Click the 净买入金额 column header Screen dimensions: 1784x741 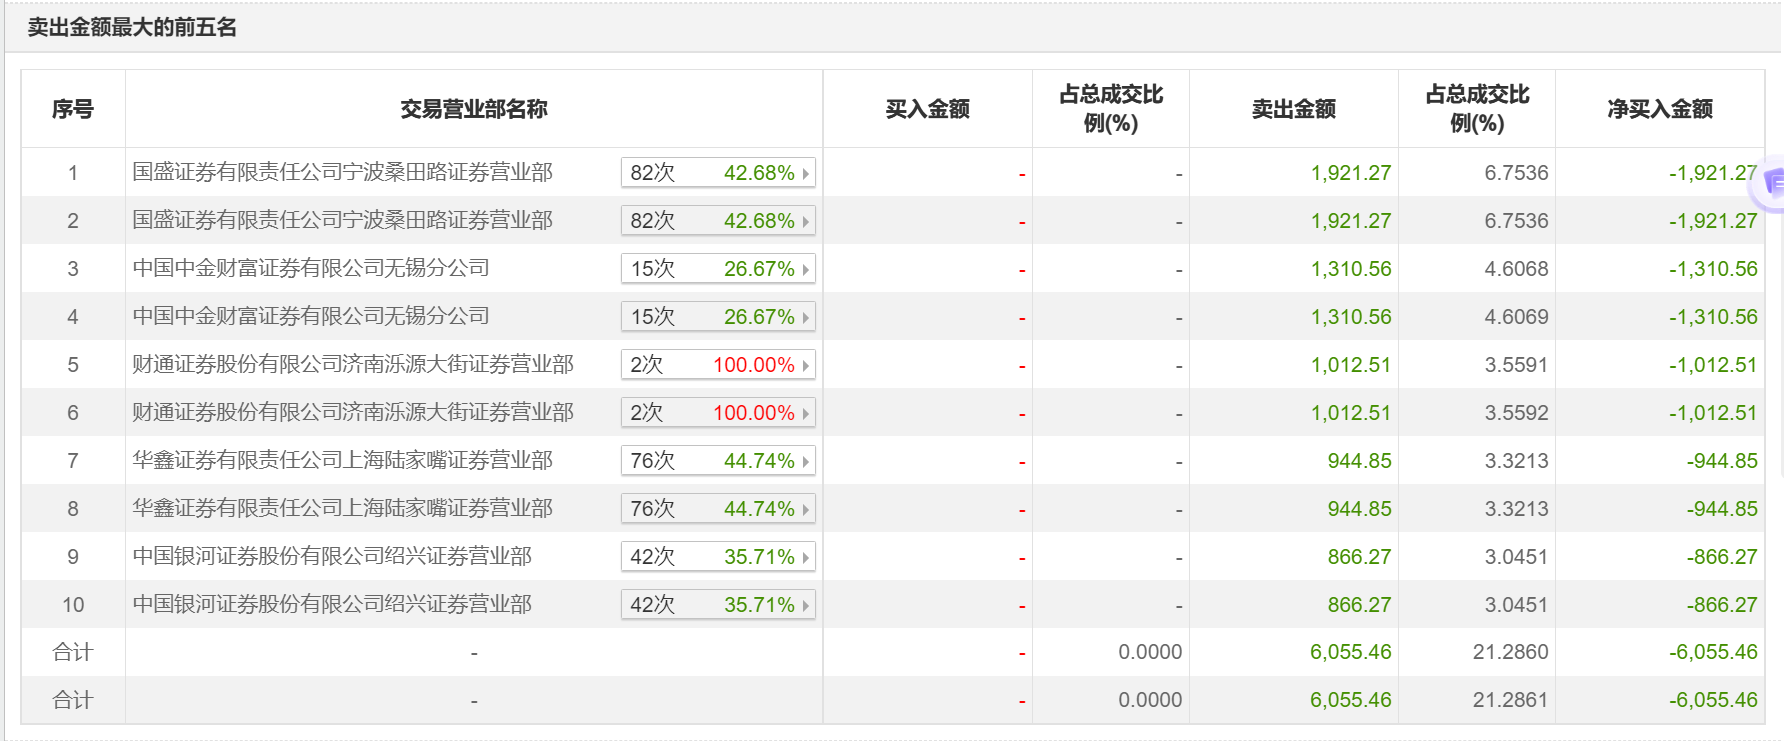tap(1660, 109)
